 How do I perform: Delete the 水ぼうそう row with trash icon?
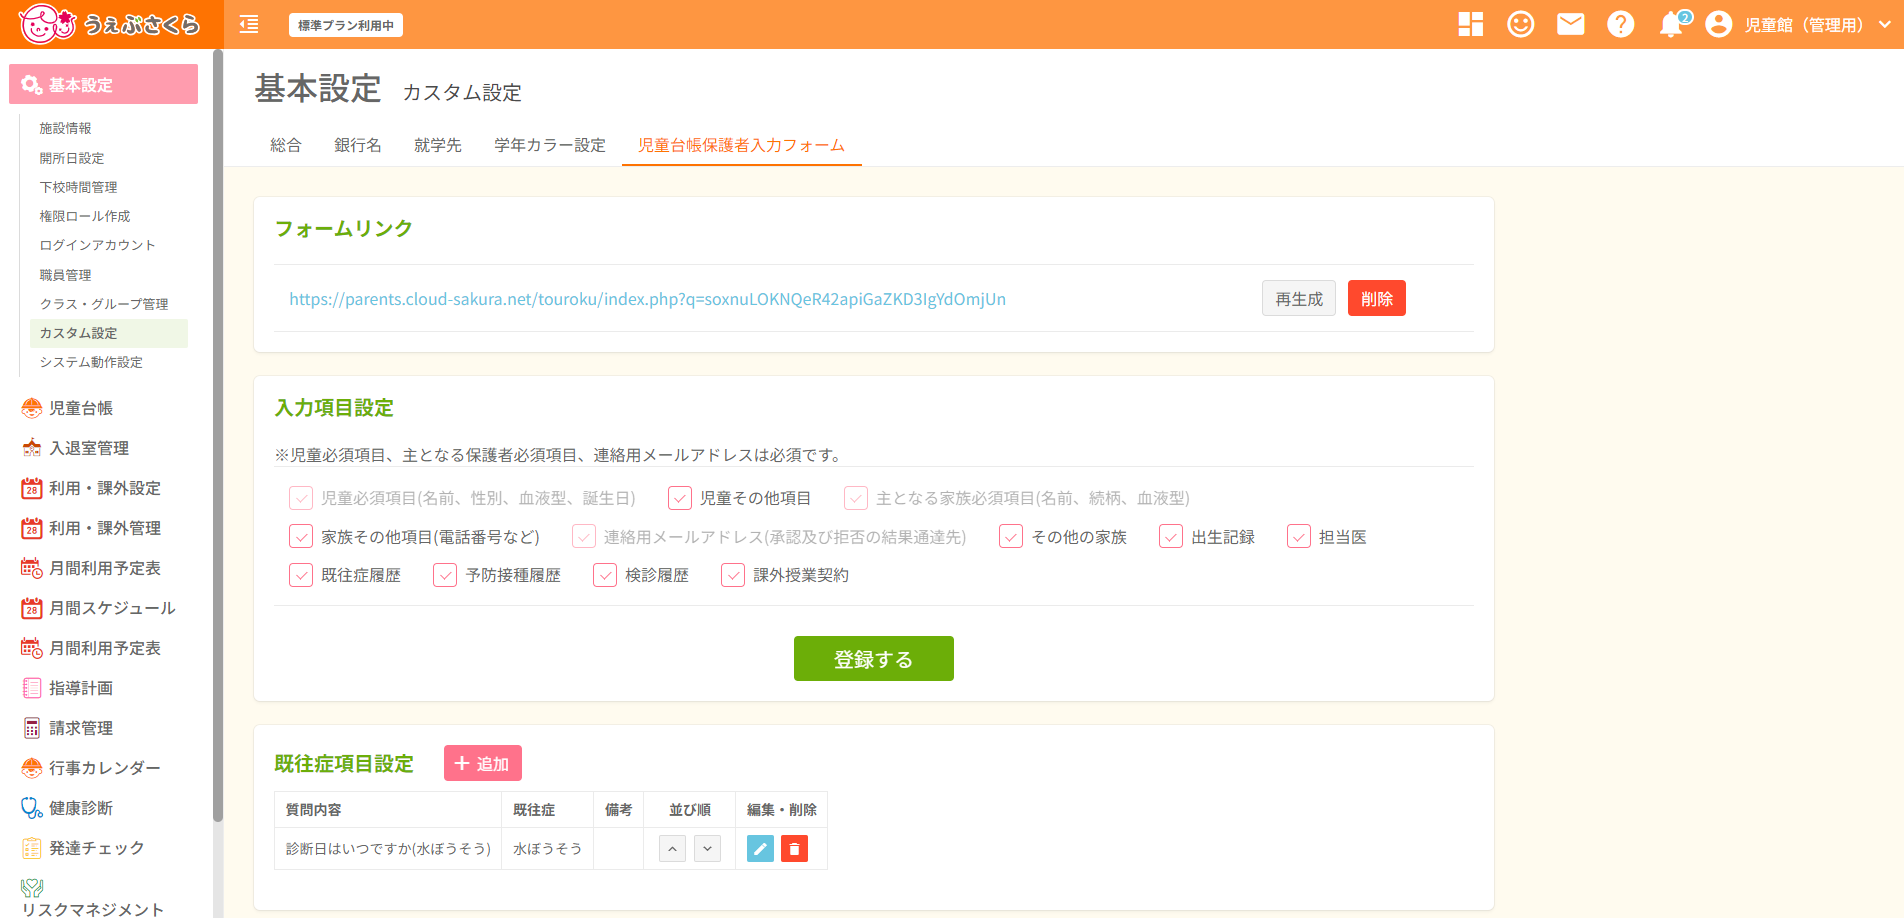794,849
